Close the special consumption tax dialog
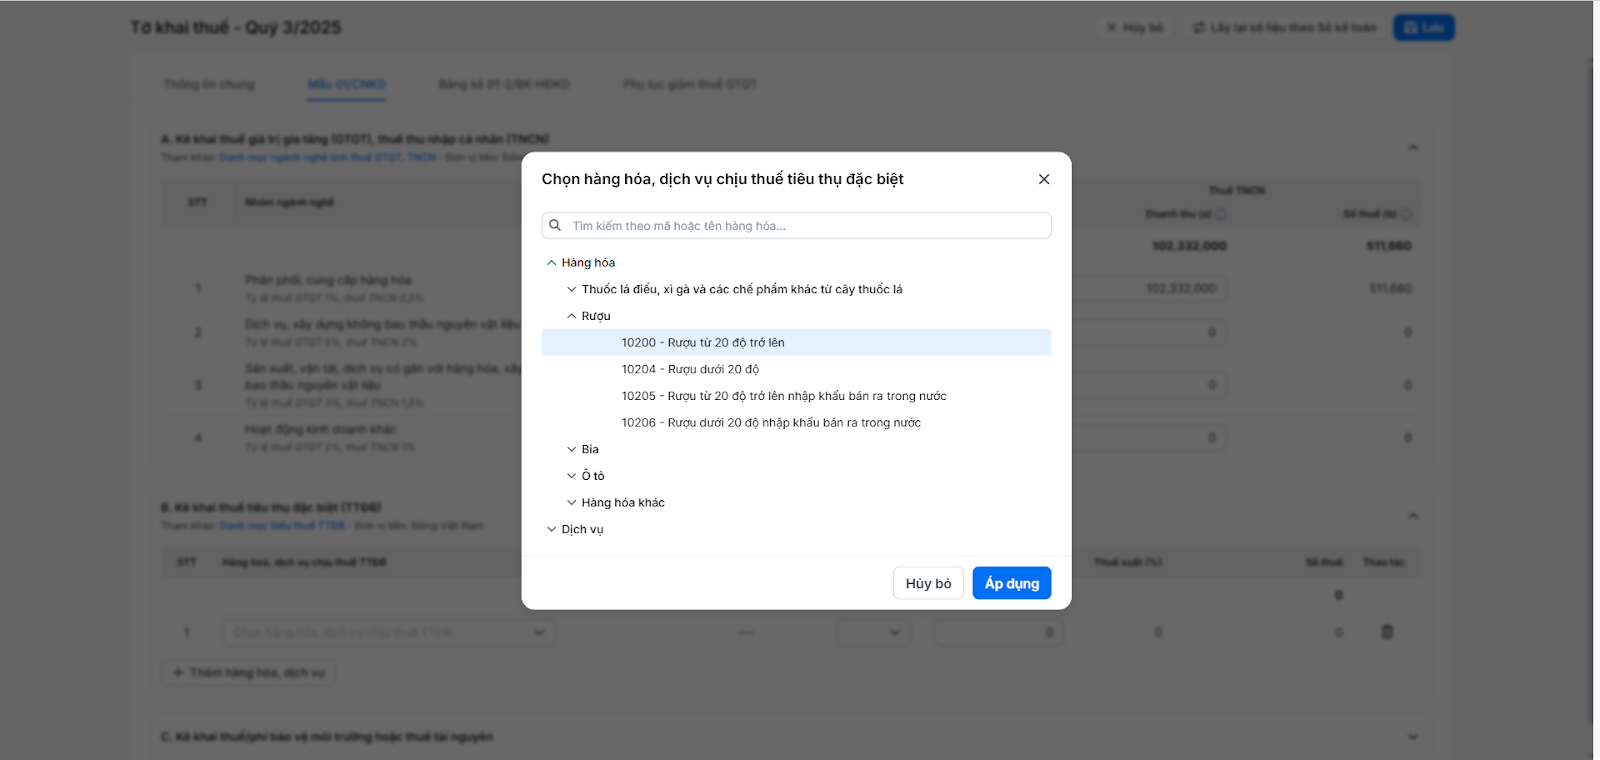This screenshot has width=1600, height=760. pyautogui.click(x=1043, y=179)
